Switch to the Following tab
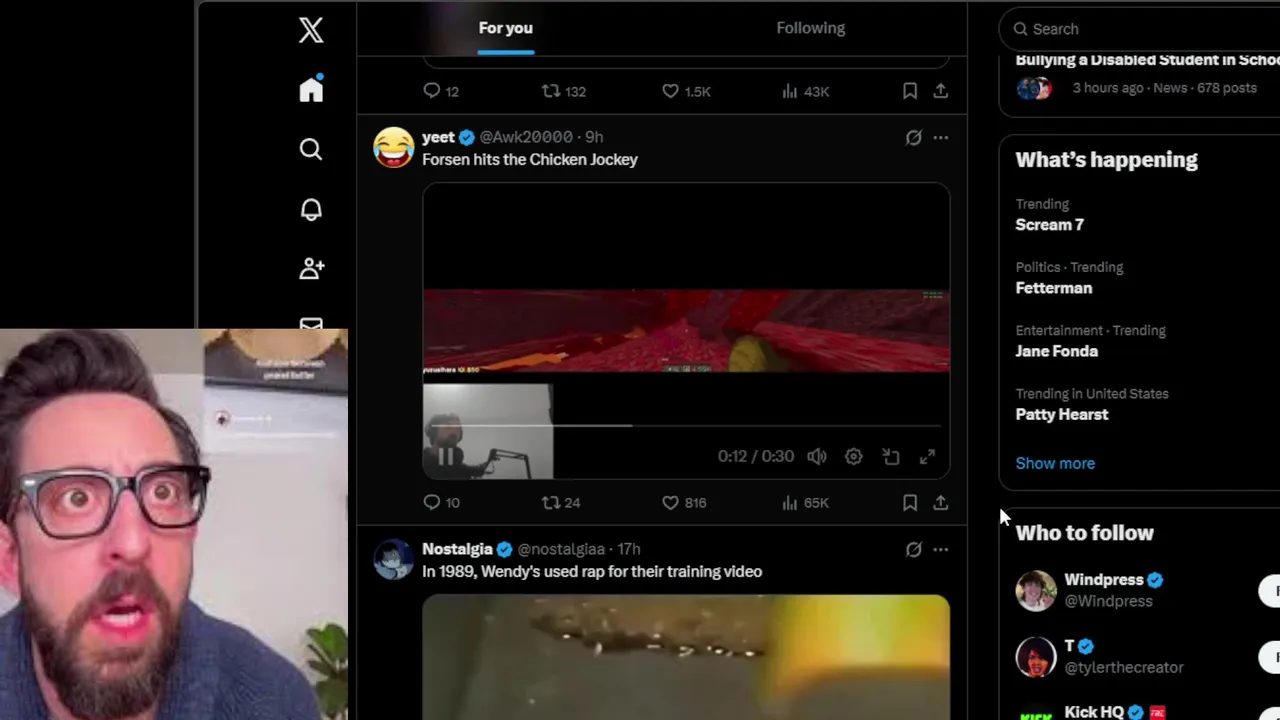Screen dimensions: 1280x720 tap(811, 28)
